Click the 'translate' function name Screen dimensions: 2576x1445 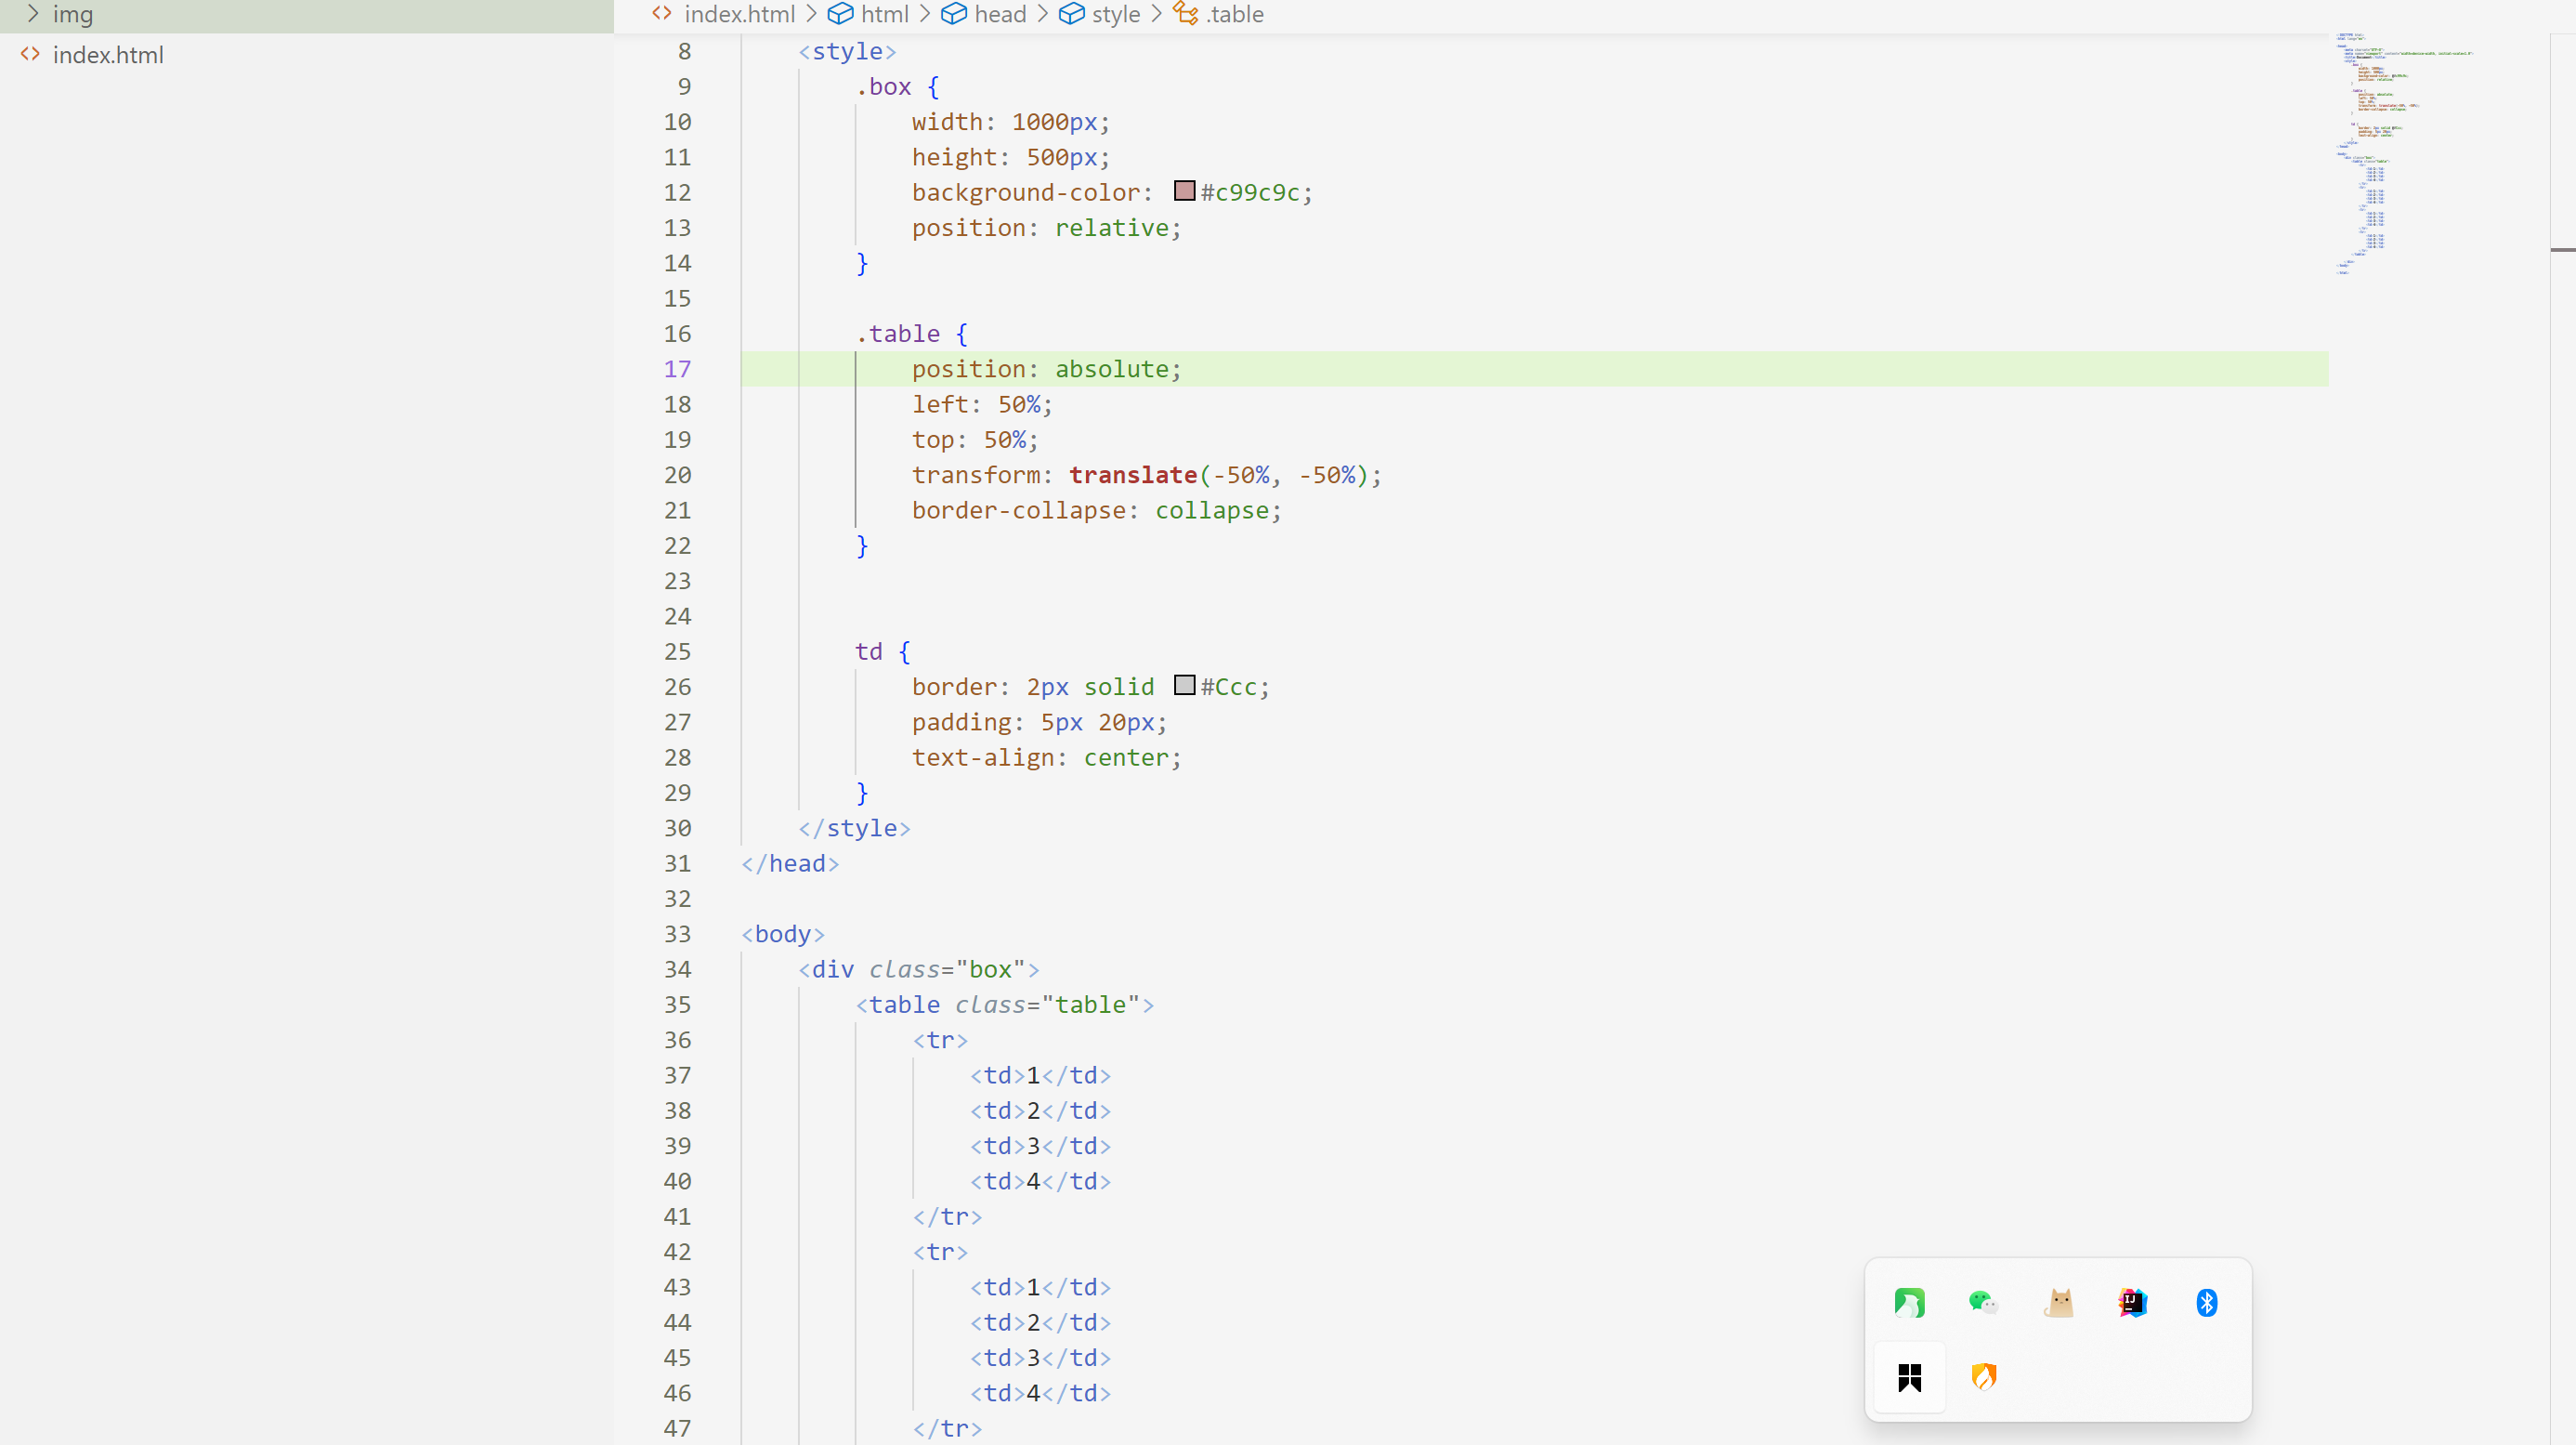[1133, 475]
